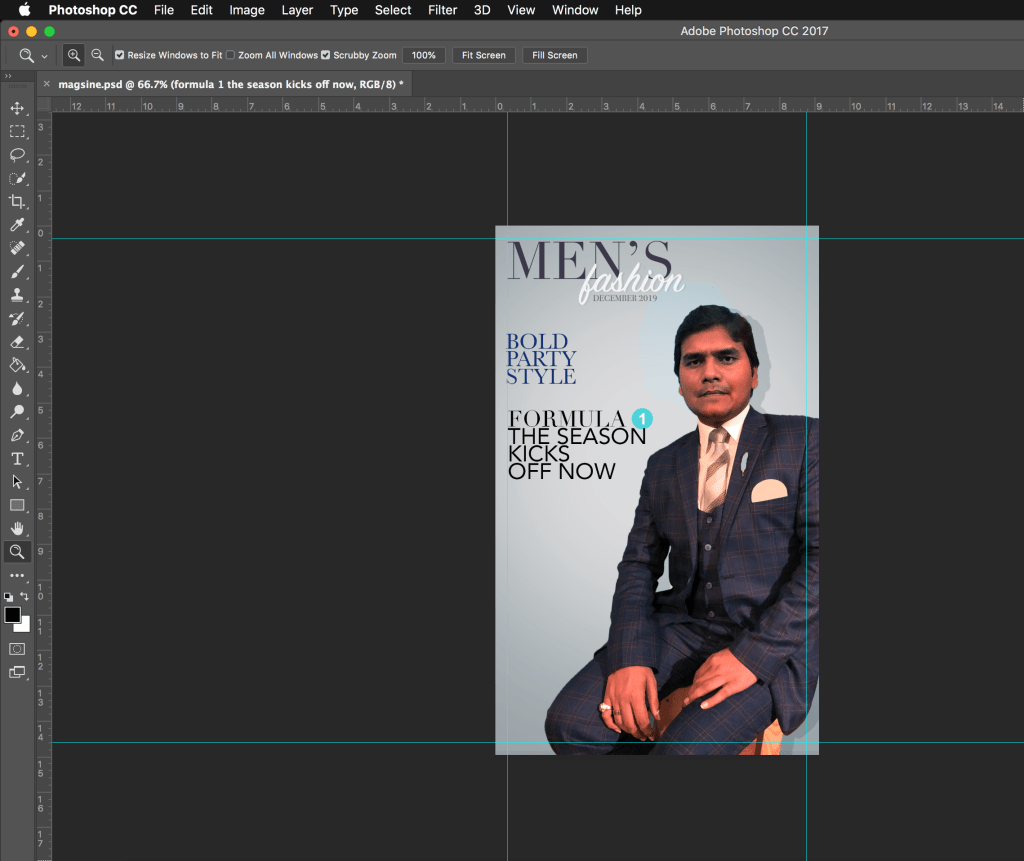Pick the Crop tool
1024x861 pixels.
[x=17, y=202]
